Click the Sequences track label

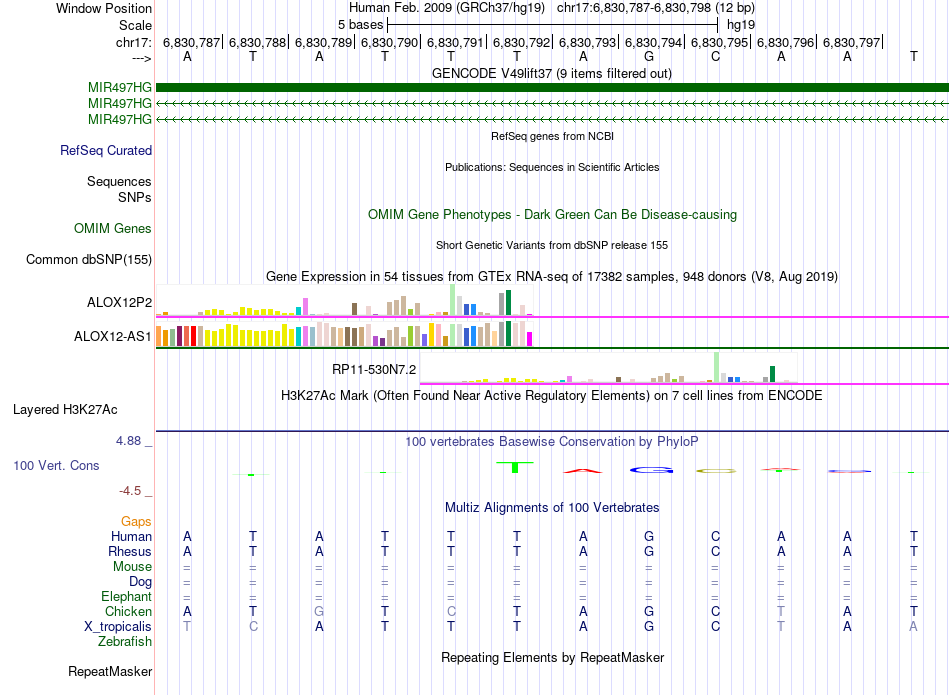(119, 181)
